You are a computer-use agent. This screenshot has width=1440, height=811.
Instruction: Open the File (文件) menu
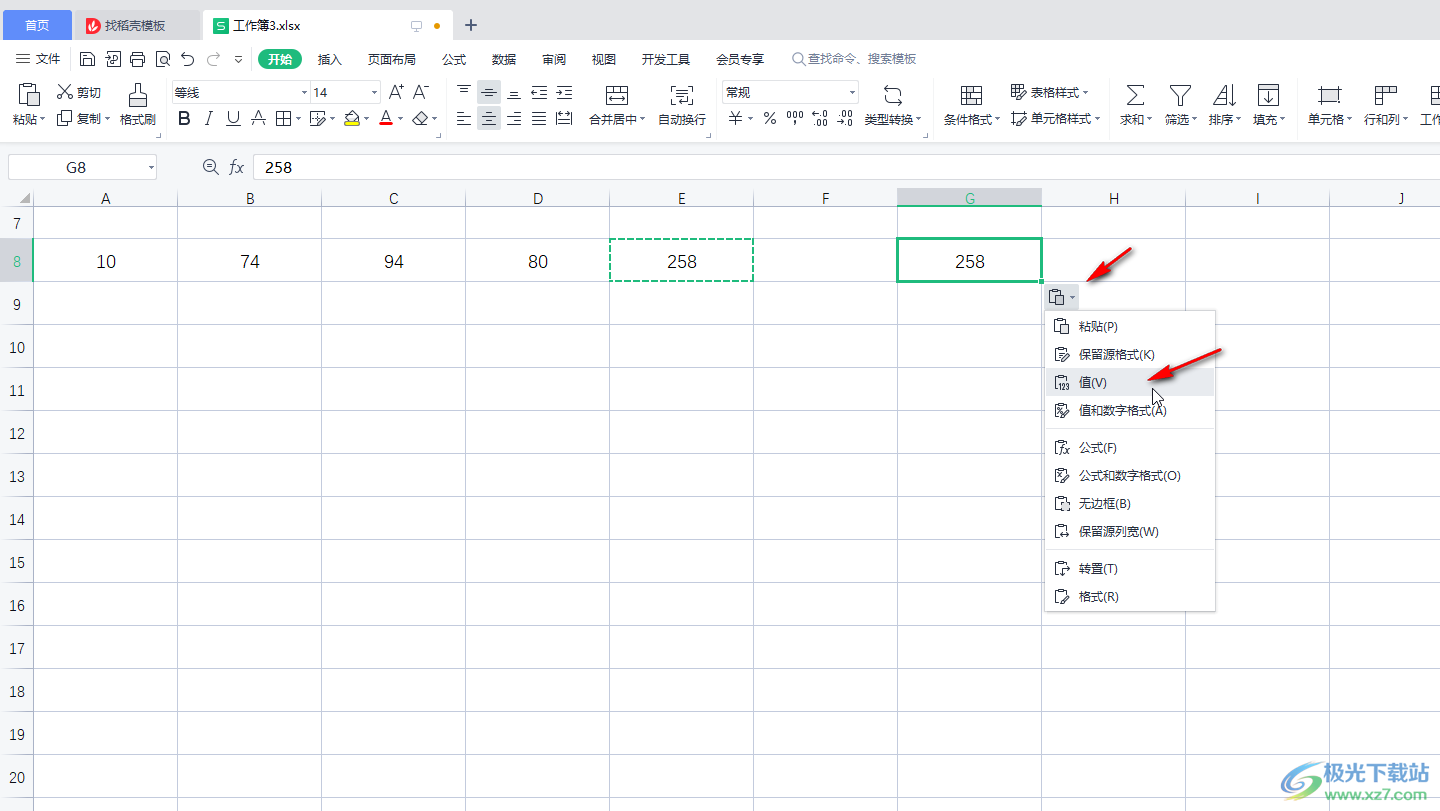click(x=38, y=59)
